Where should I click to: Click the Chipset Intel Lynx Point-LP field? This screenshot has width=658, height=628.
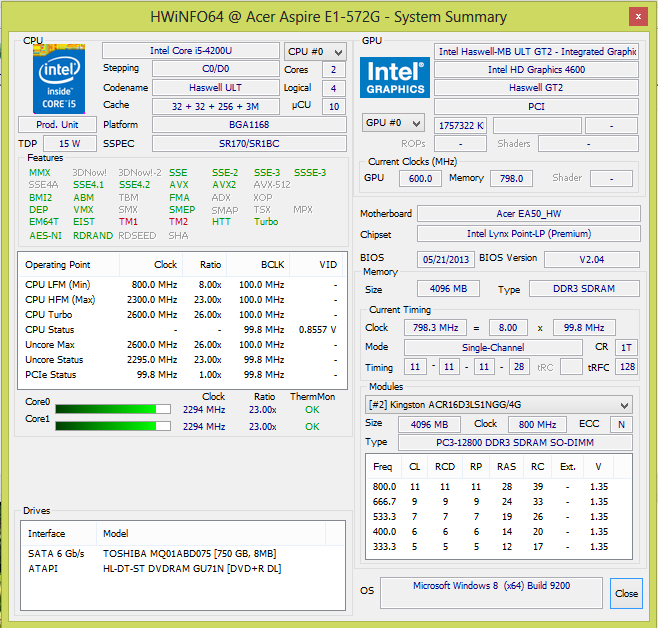pos(529,234)
